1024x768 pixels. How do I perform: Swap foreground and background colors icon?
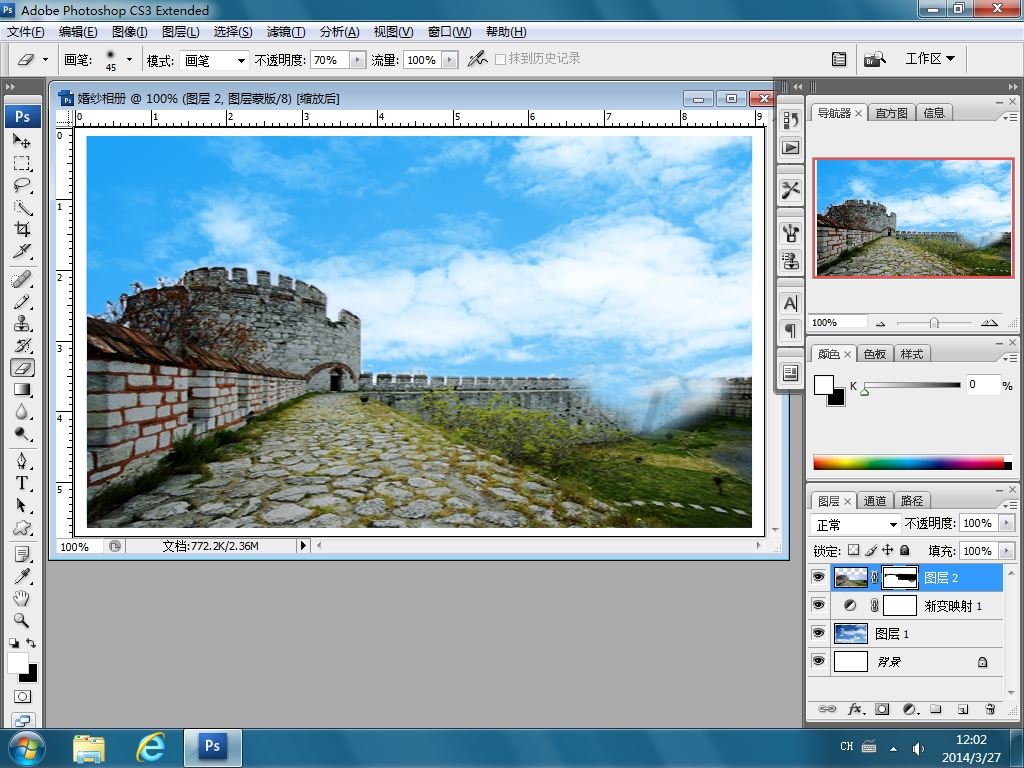tap(31, 643)
